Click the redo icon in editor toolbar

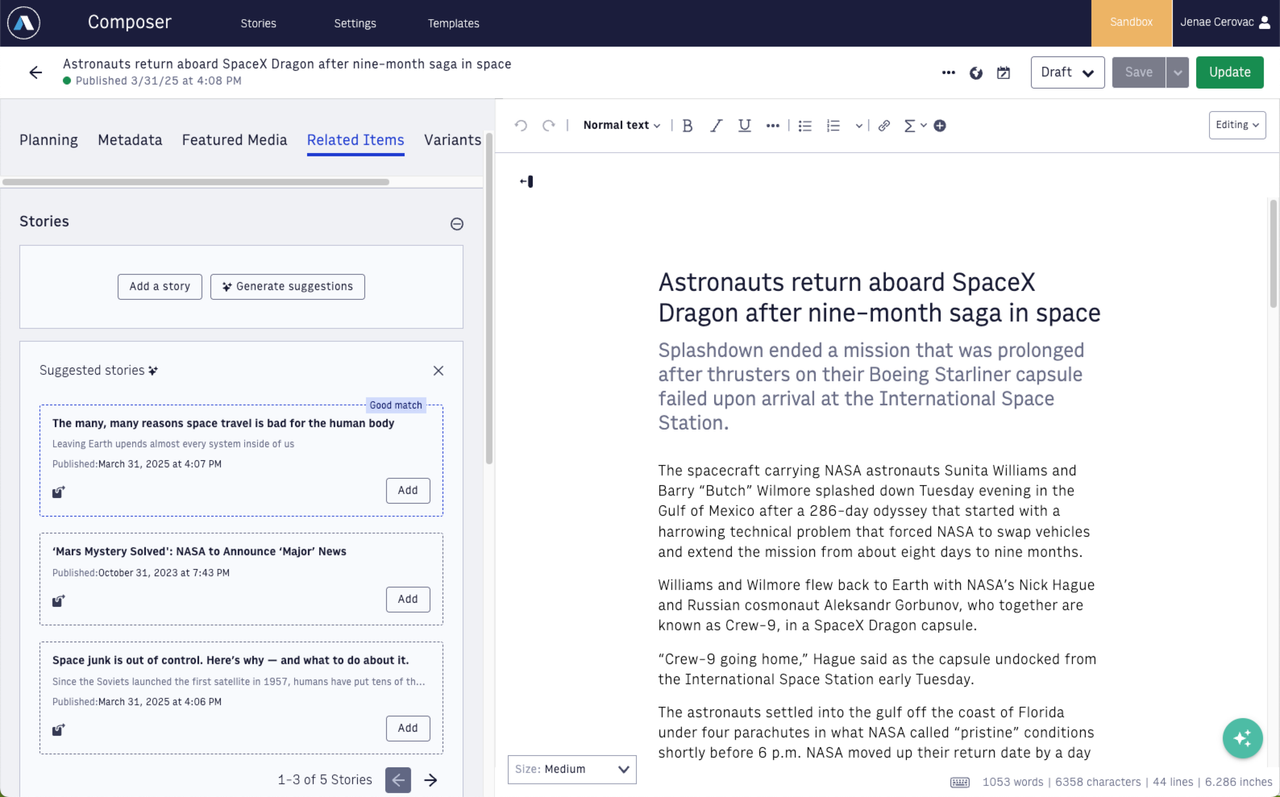click(549, 125)
